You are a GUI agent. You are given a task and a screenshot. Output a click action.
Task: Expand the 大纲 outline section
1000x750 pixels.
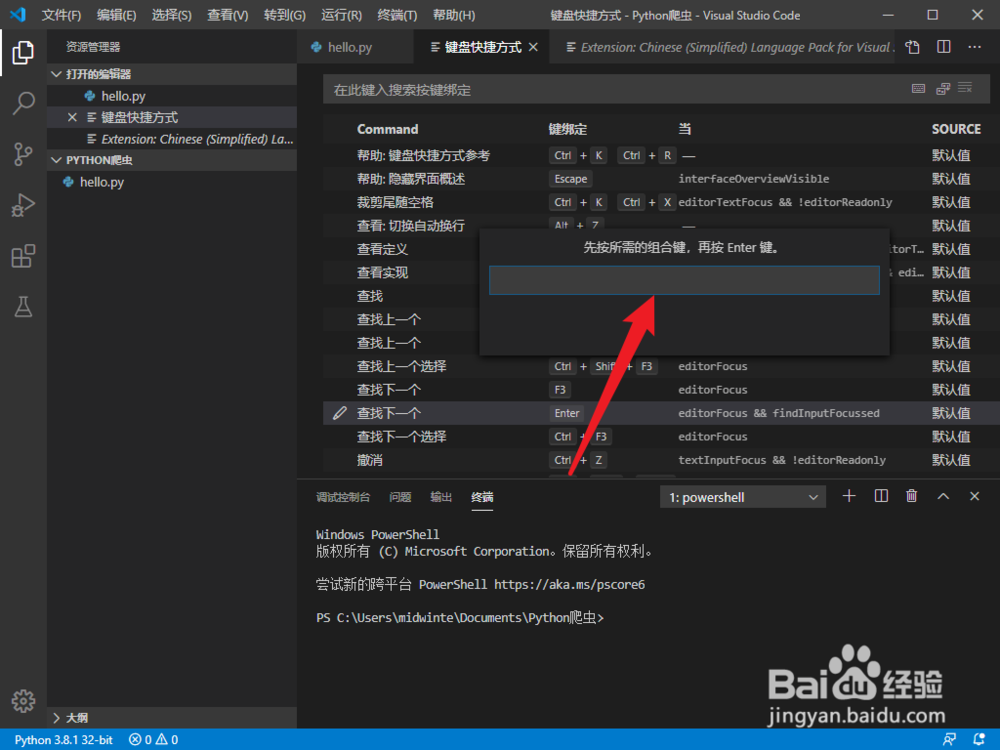pos(173,718)
